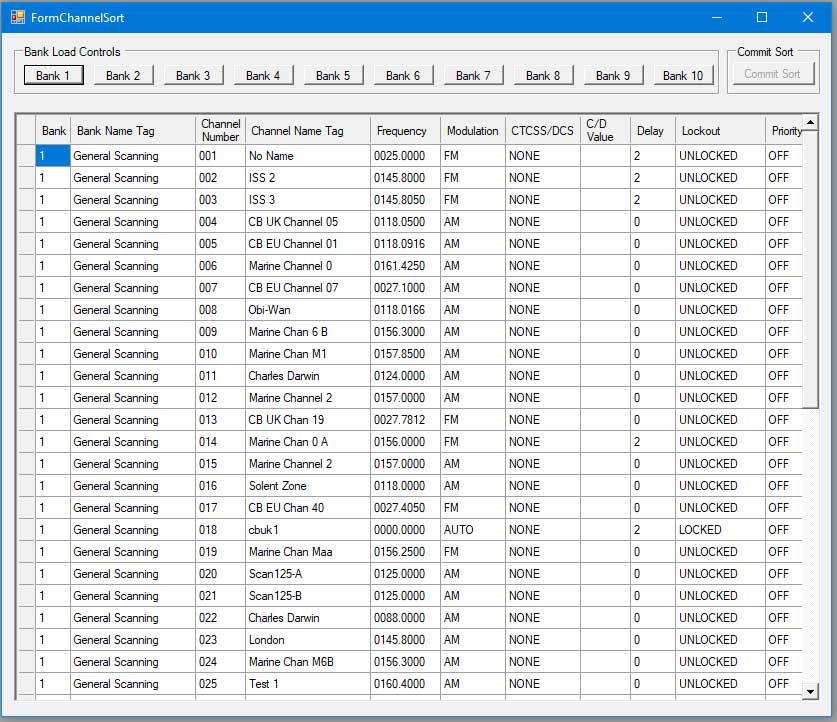Select 'Marine Channel 0' cell

(x=307, y=266)
